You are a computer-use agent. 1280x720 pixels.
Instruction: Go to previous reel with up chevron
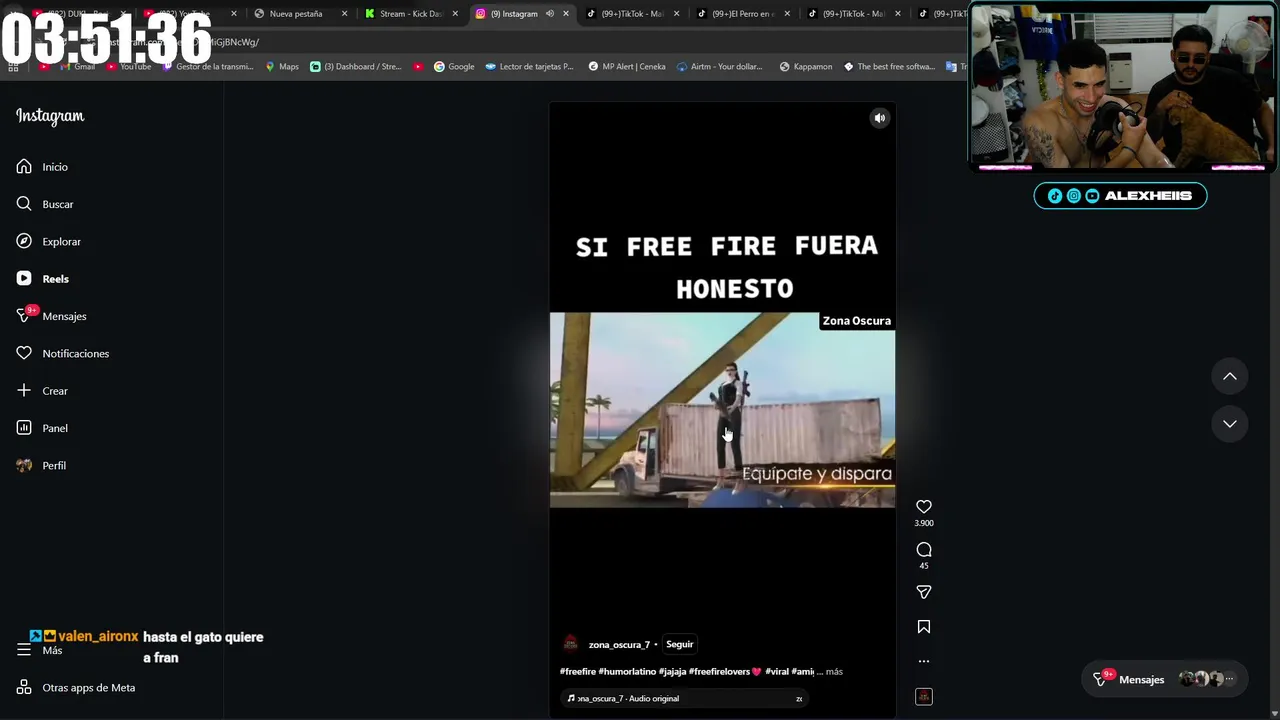1230,377
